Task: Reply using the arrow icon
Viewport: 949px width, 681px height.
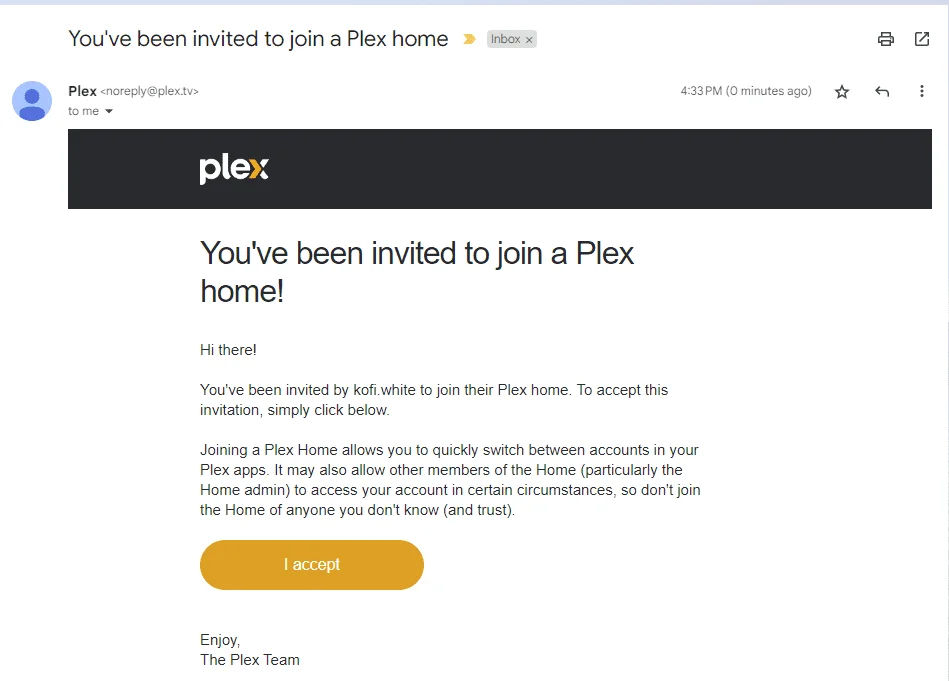Action: (882, 91)
